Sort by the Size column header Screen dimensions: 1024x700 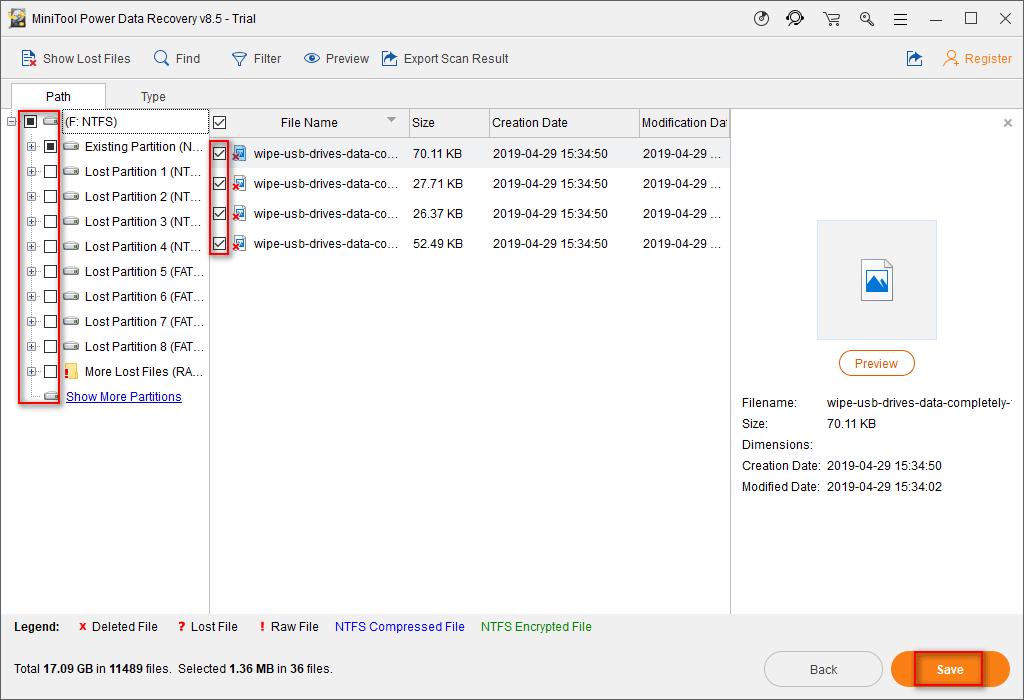449,123
